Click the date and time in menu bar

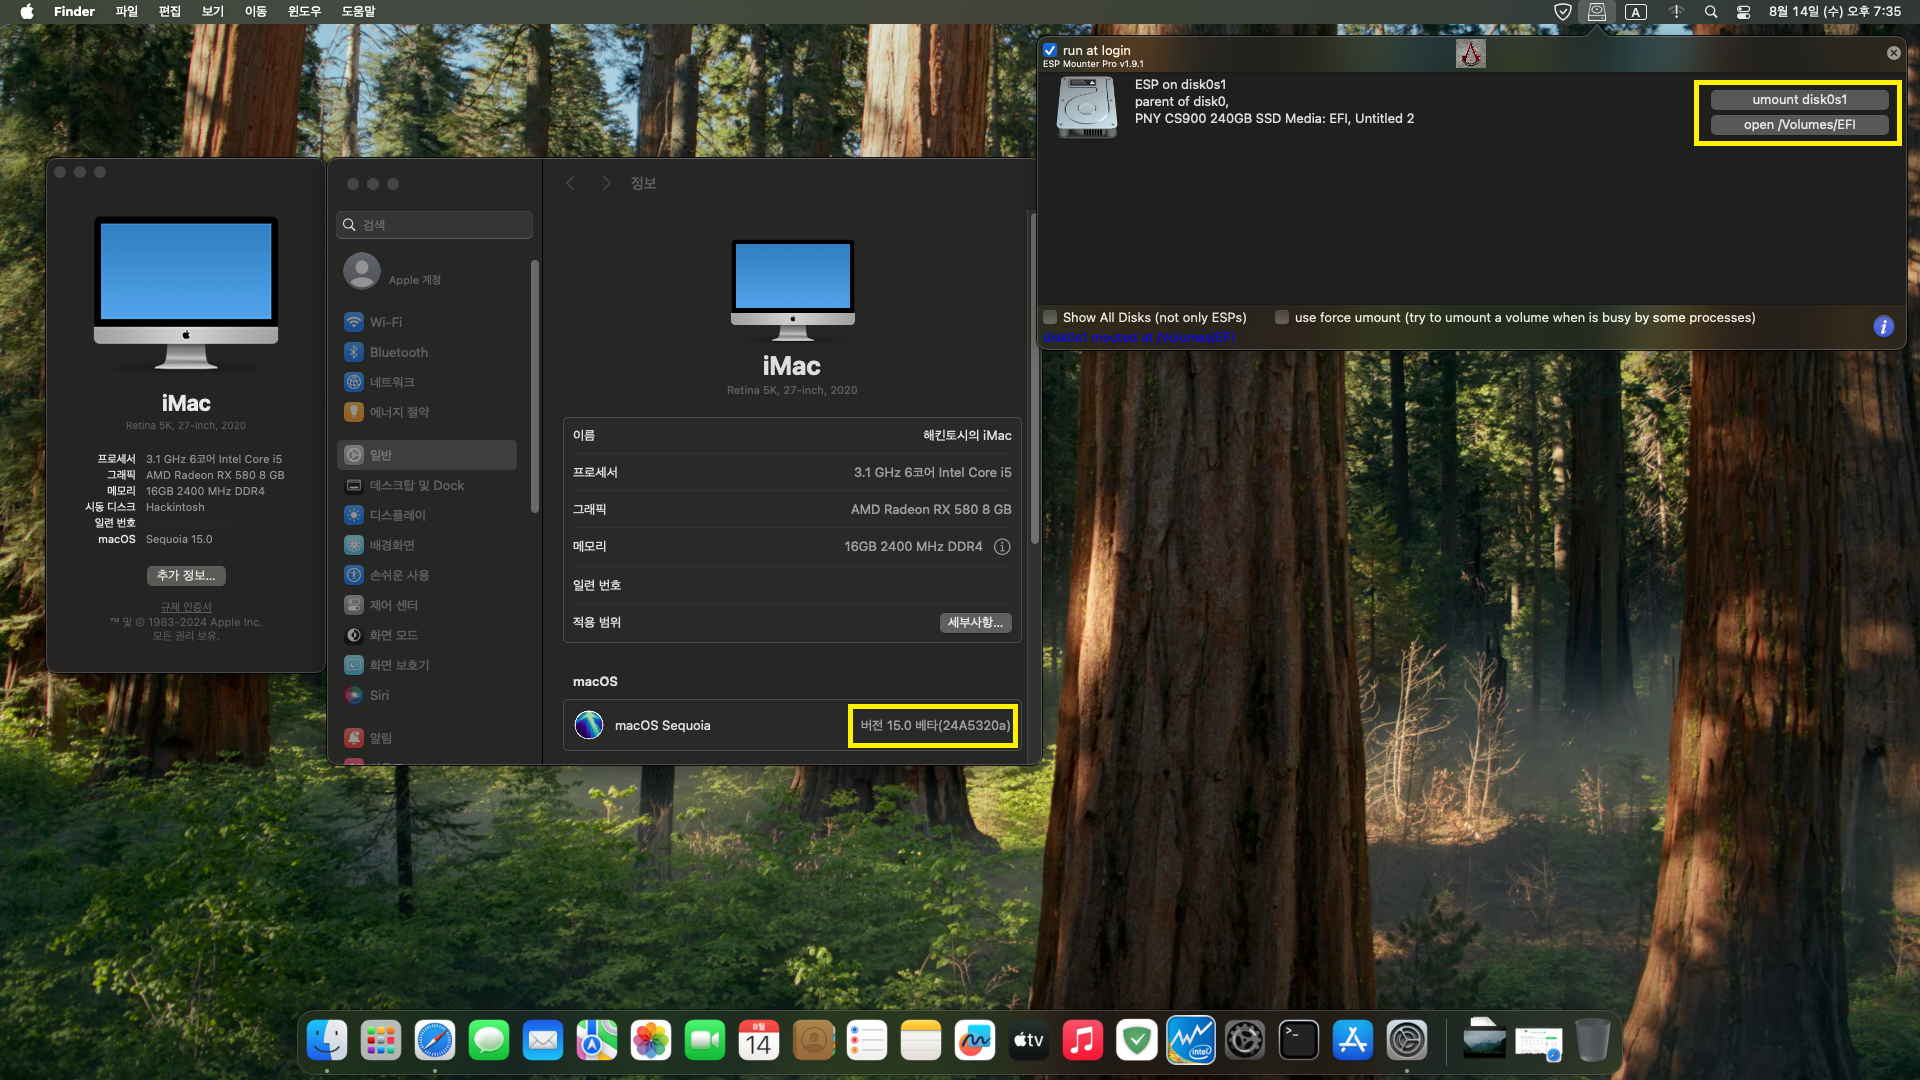click(x=1835, y=12)
